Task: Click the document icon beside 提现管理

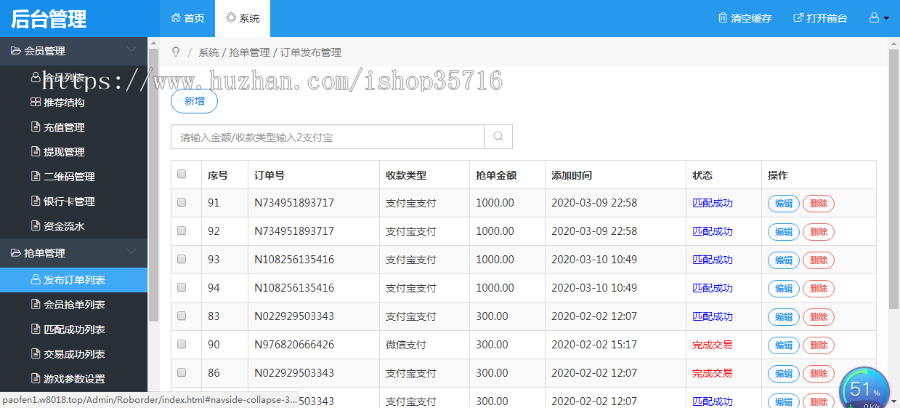Action: point(35,151)
